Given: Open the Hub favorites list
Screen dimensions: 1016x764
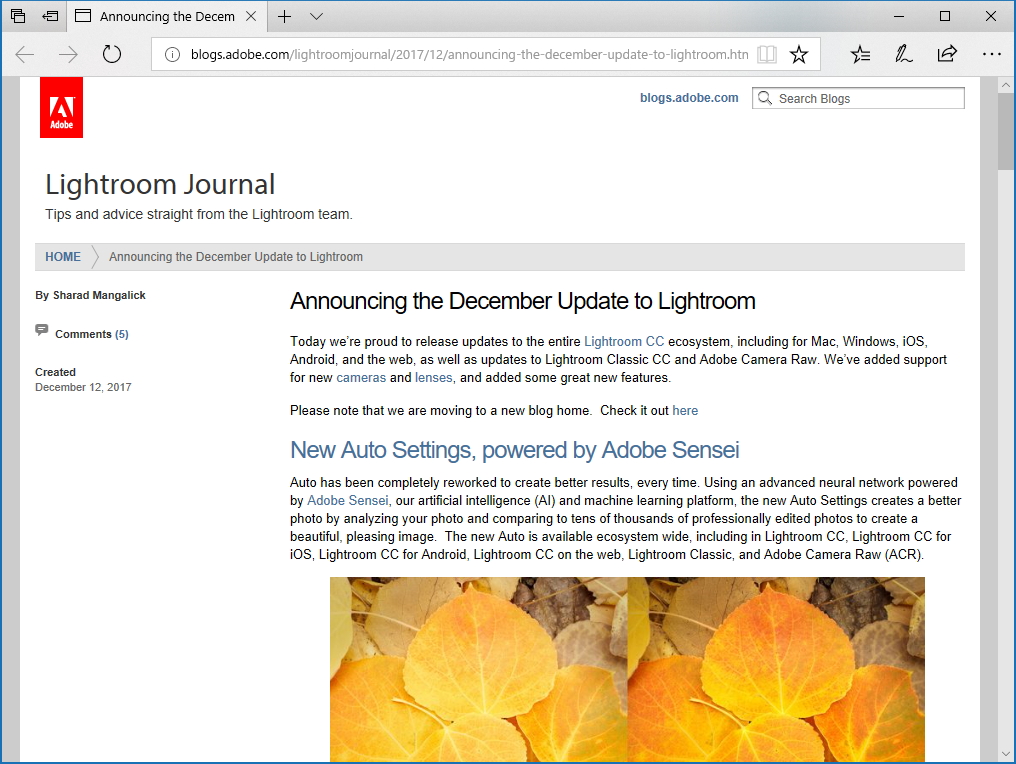Looking at the screenshot, I should [860, 54].
